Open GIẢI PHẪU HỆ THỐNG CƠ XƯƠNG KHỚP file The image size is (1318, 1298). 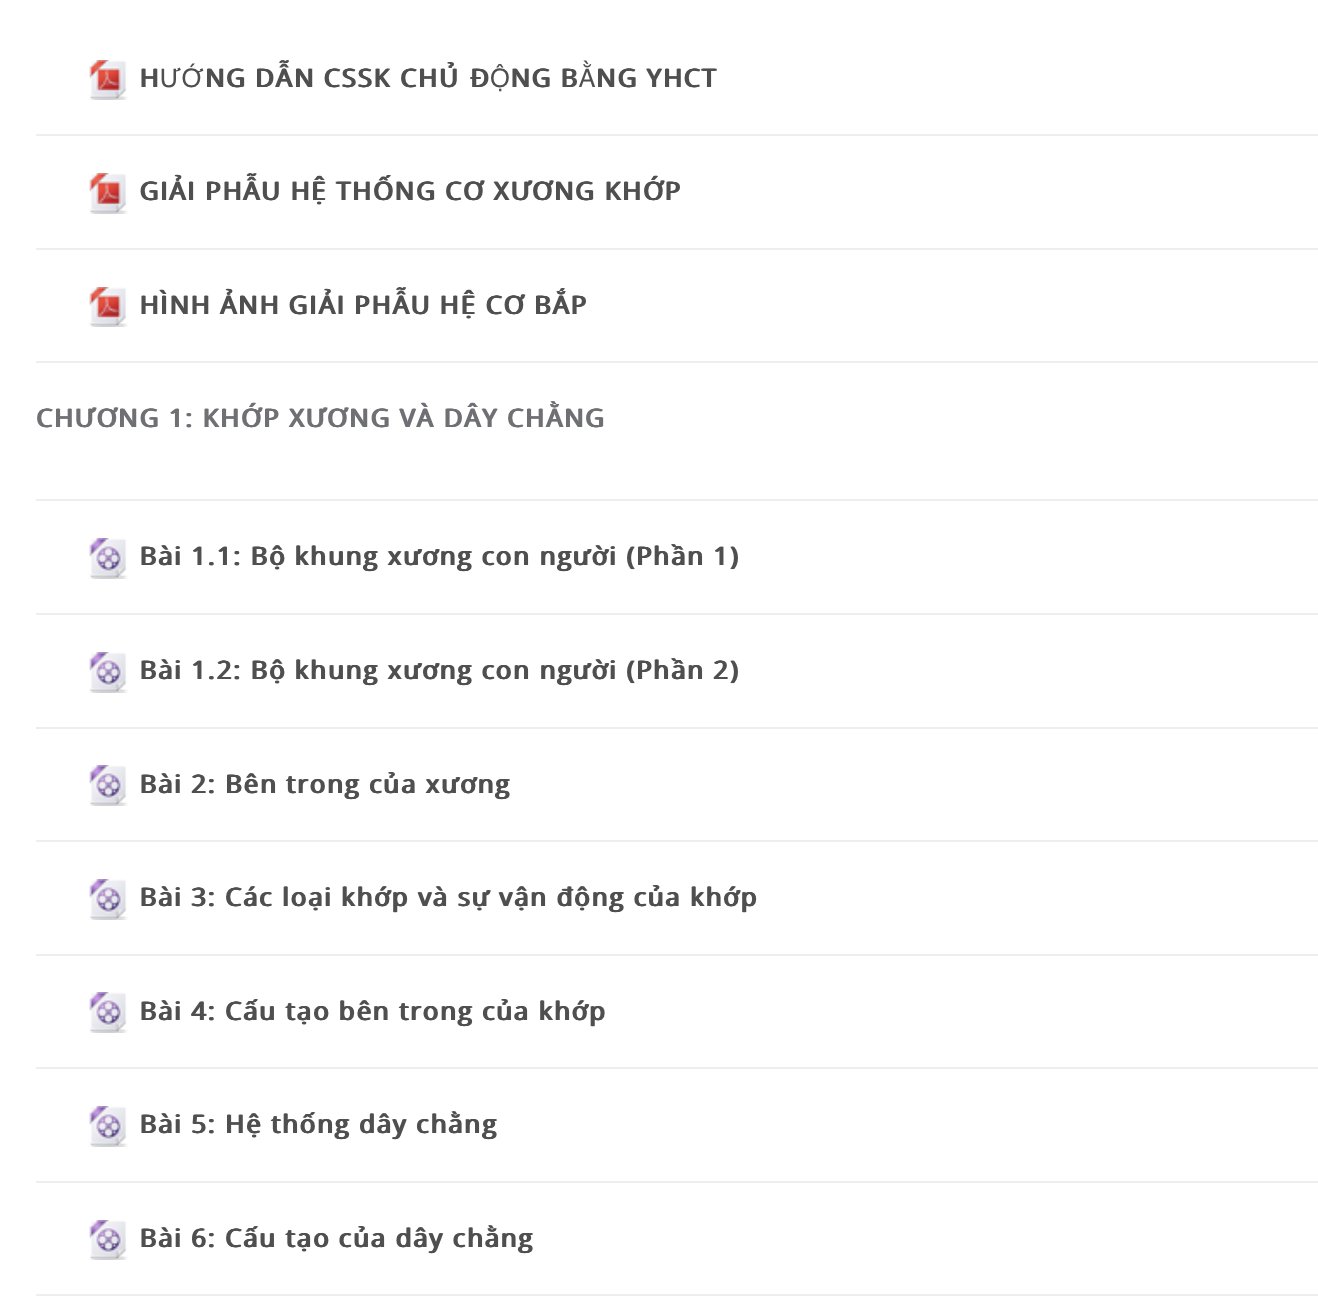(410, 191)
